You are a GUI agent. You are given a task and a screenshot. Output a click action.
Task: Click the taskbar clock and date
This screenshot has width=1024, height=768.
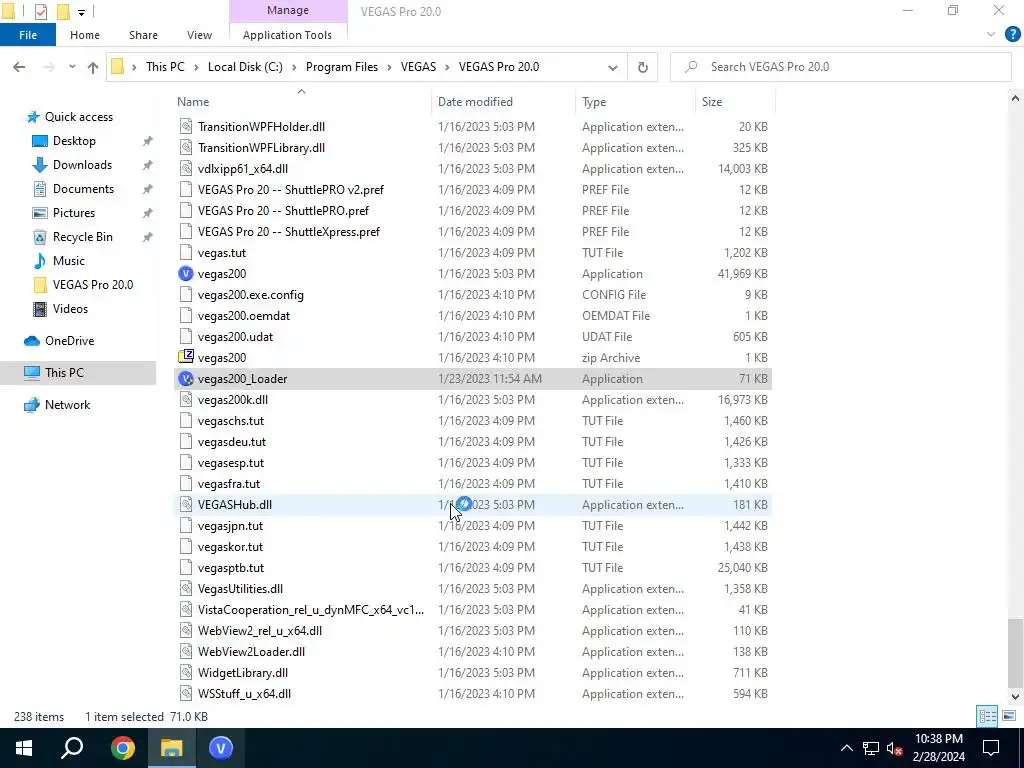tap(938, 748)
